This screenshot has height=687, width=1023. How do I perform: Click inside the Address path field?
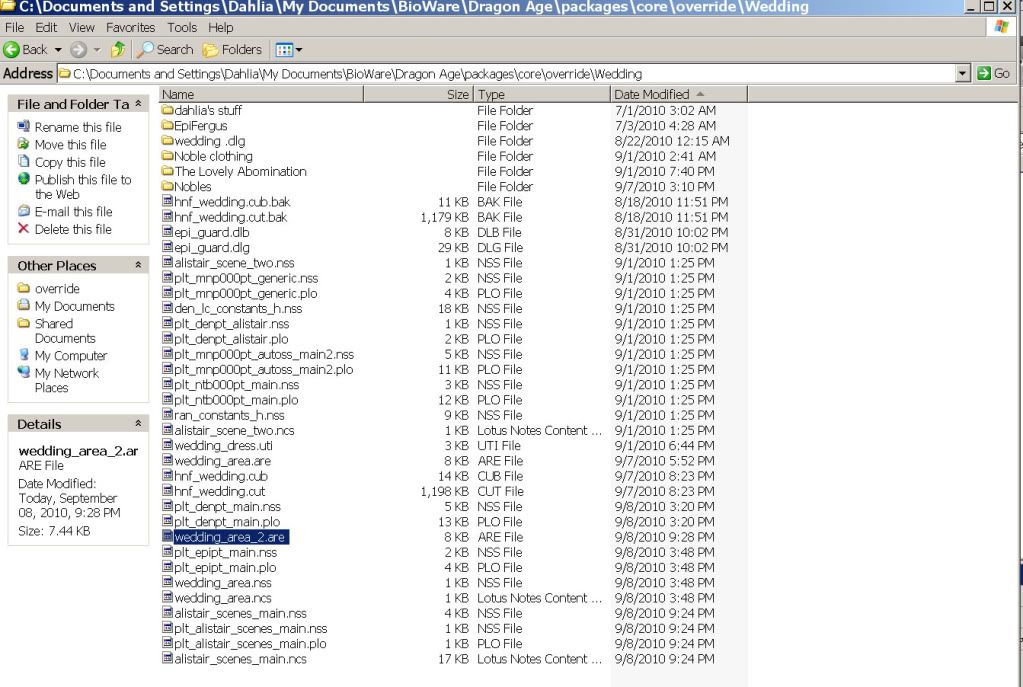[x=500, y=74]
